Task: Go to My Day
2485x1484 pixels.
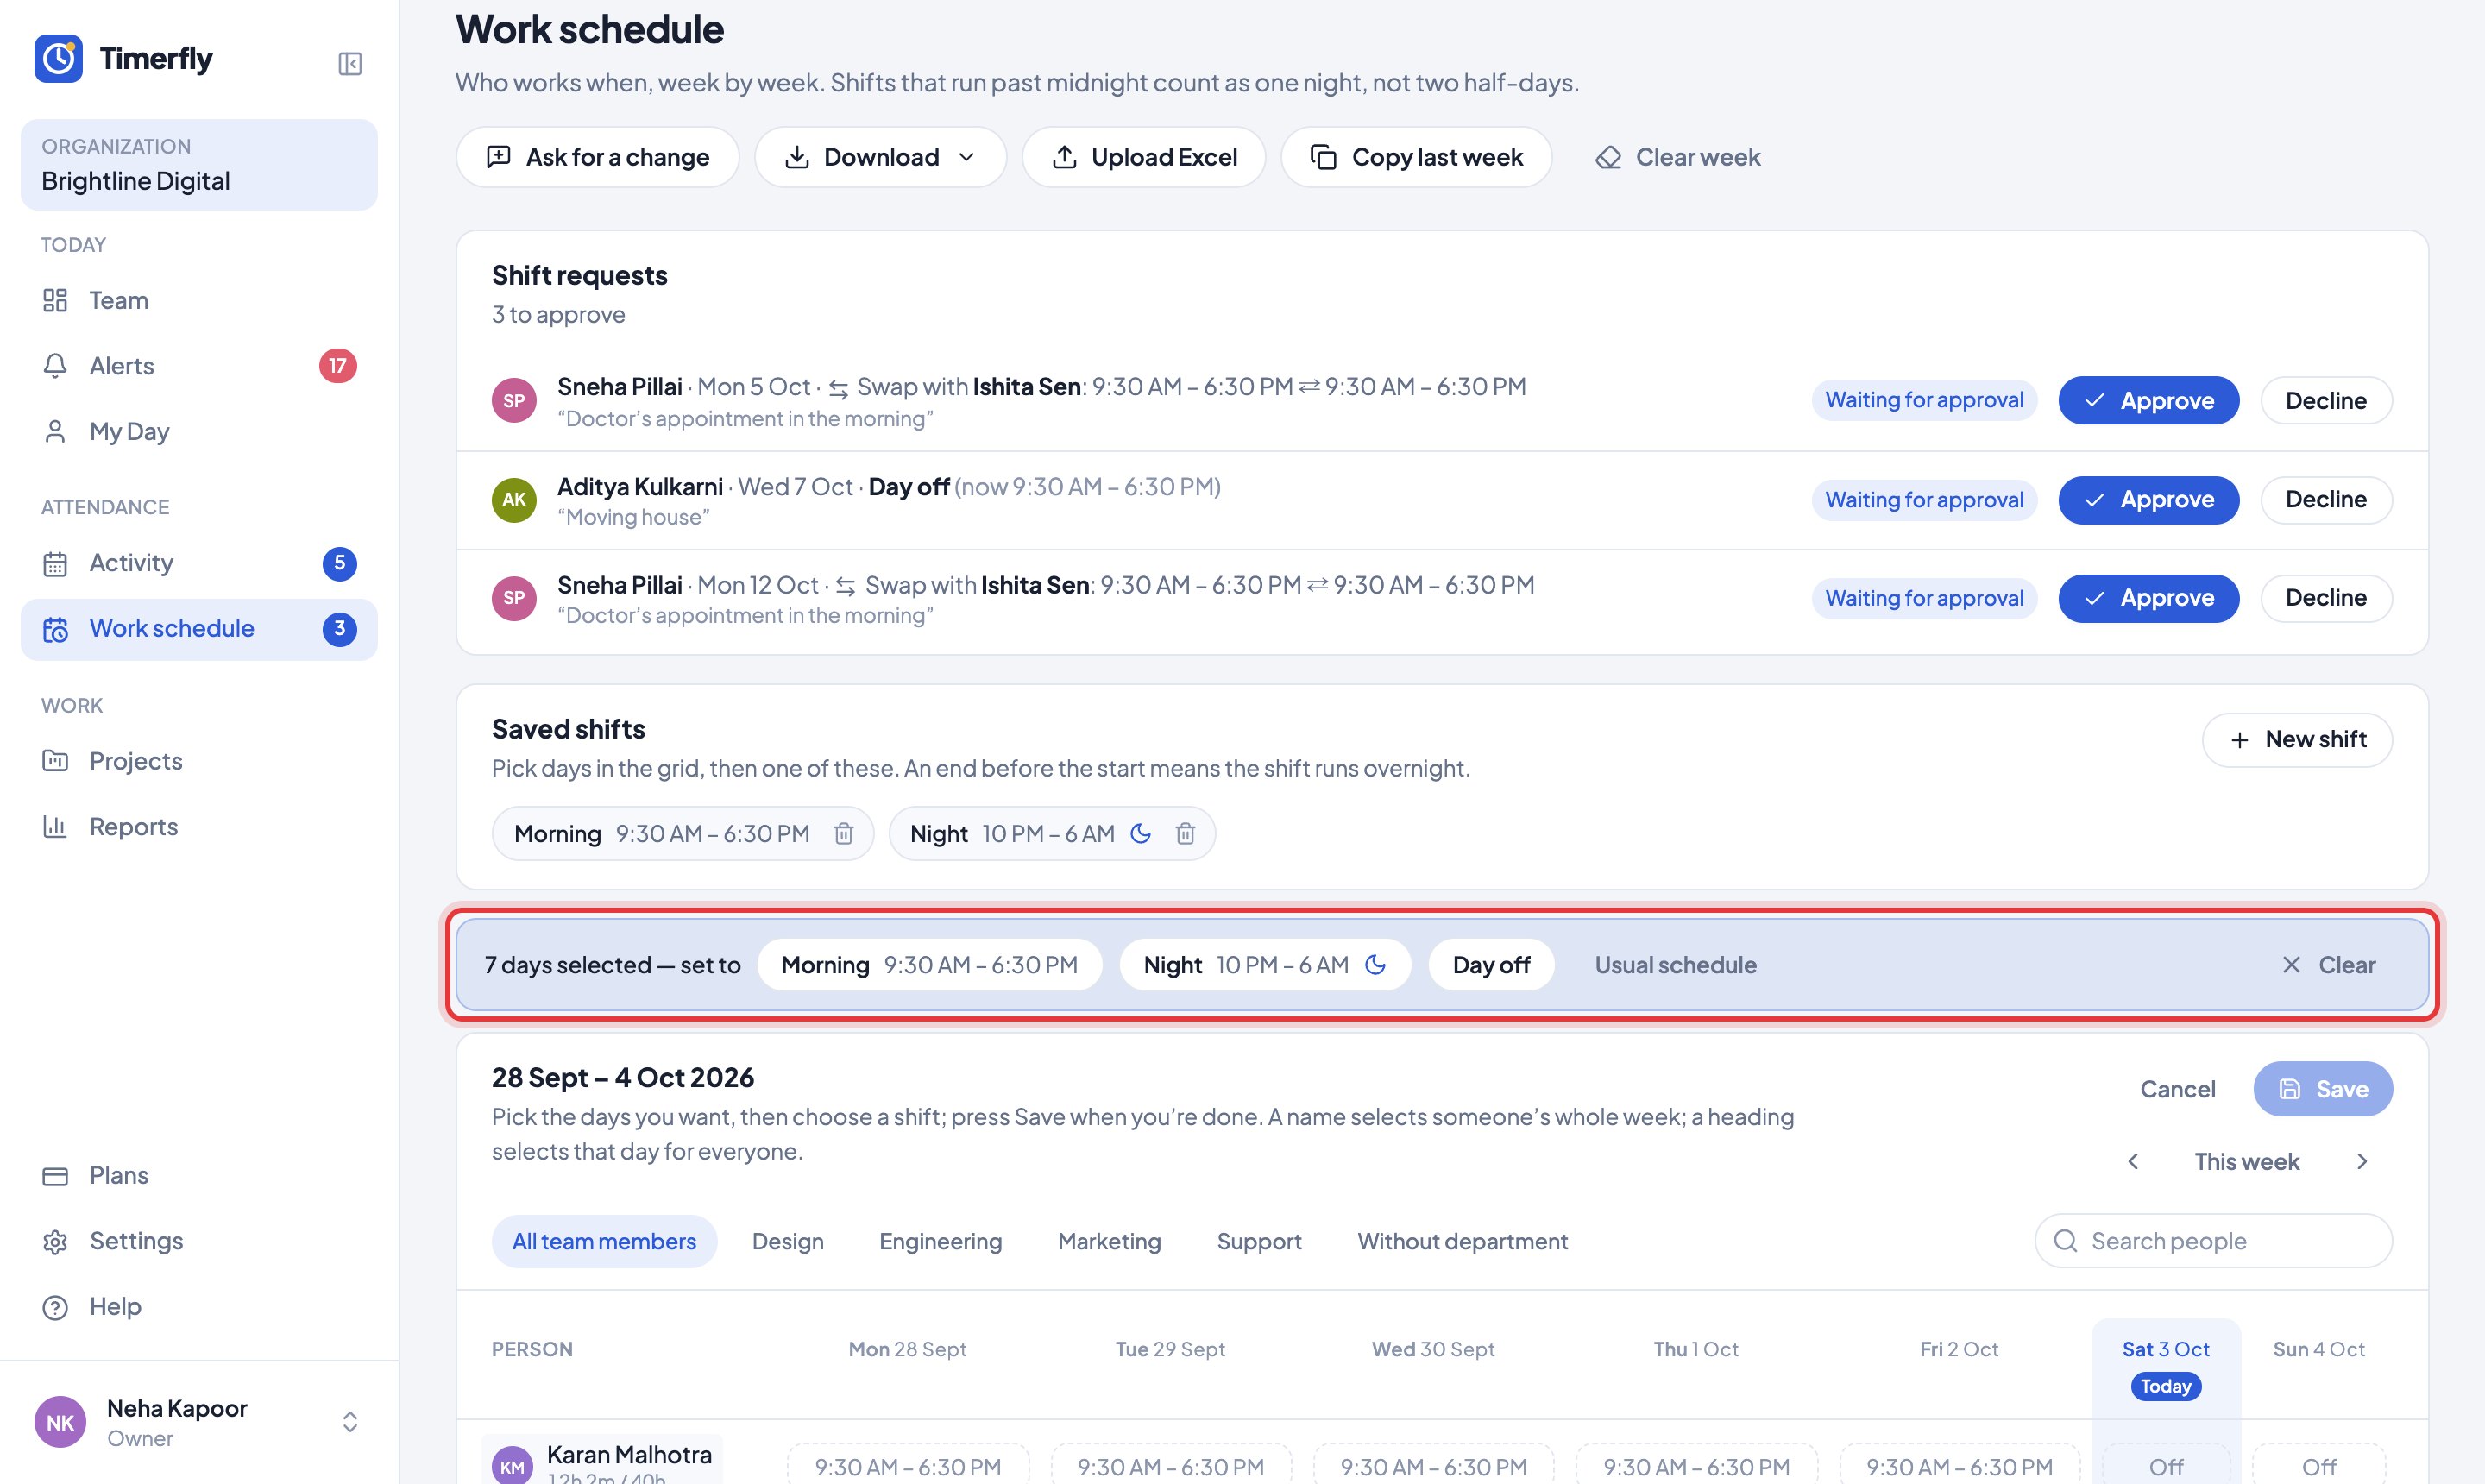Action: pyautogui.click(x=199, y=431)
